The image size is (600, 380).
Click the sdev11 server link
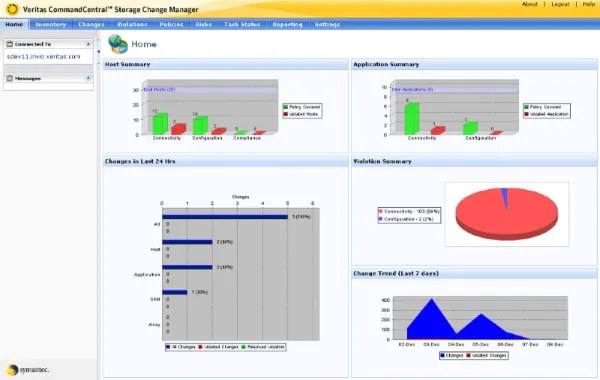44,56
